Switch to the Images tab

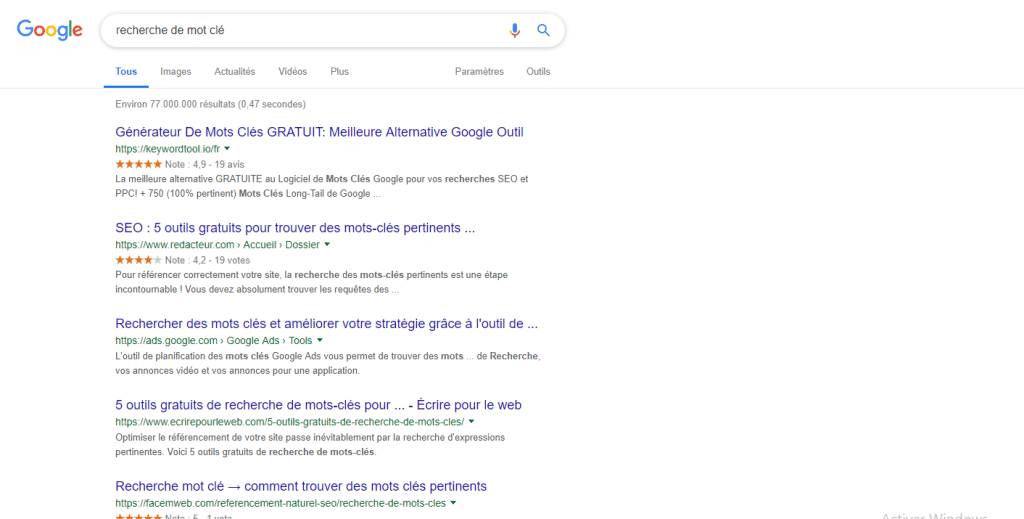[176, 72]
